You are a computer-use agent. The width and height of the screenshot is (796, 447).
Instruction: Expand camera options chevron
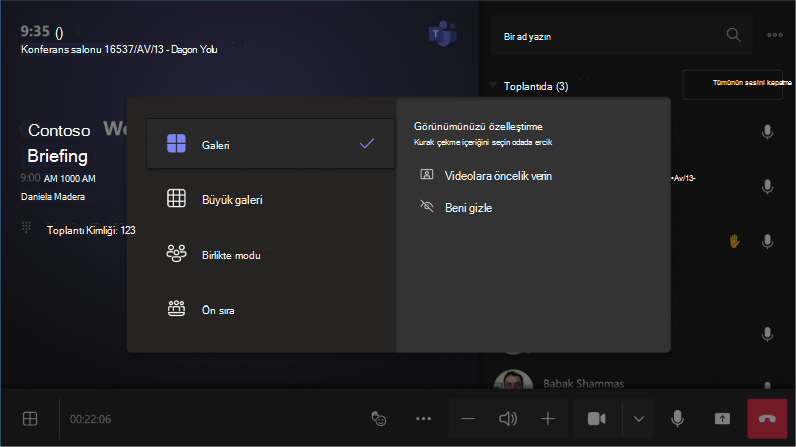coord(639,419)
